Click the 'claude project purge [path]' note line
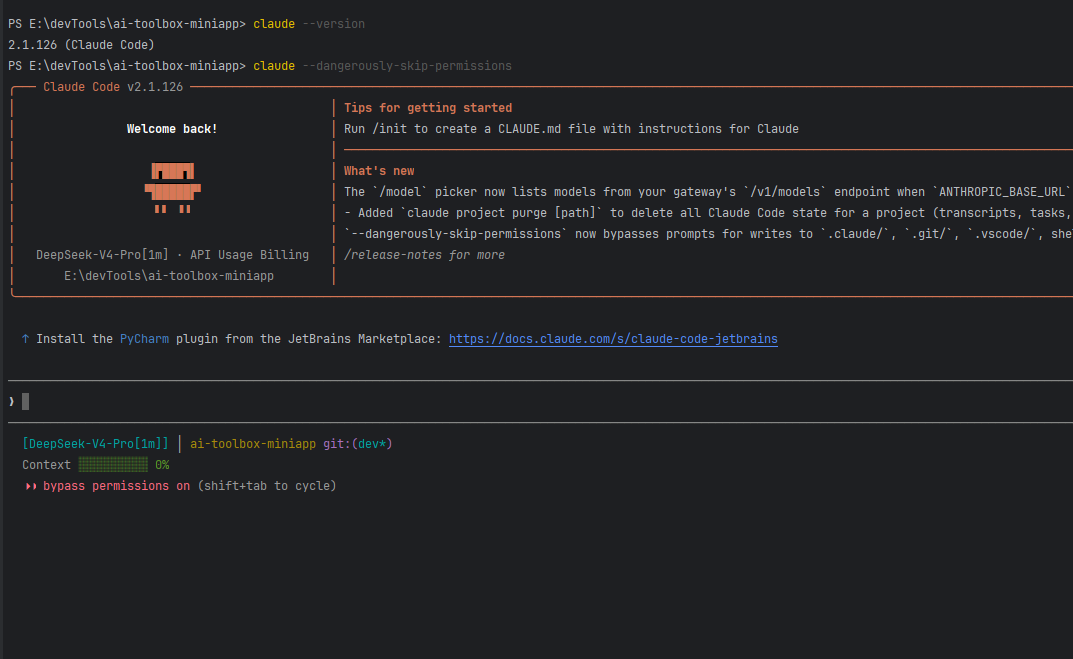 coord(708,213)
